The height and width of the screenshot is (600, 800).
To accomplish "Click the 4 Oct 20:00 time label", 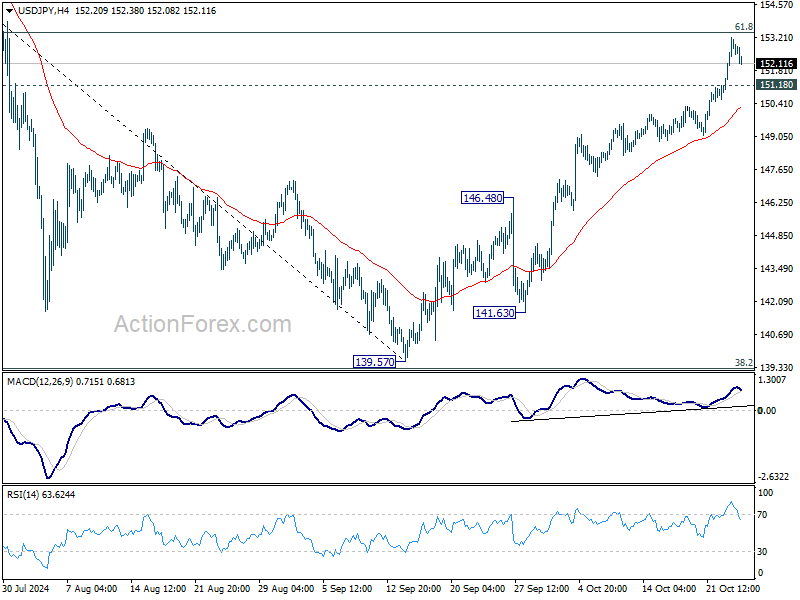I will 603,588.
